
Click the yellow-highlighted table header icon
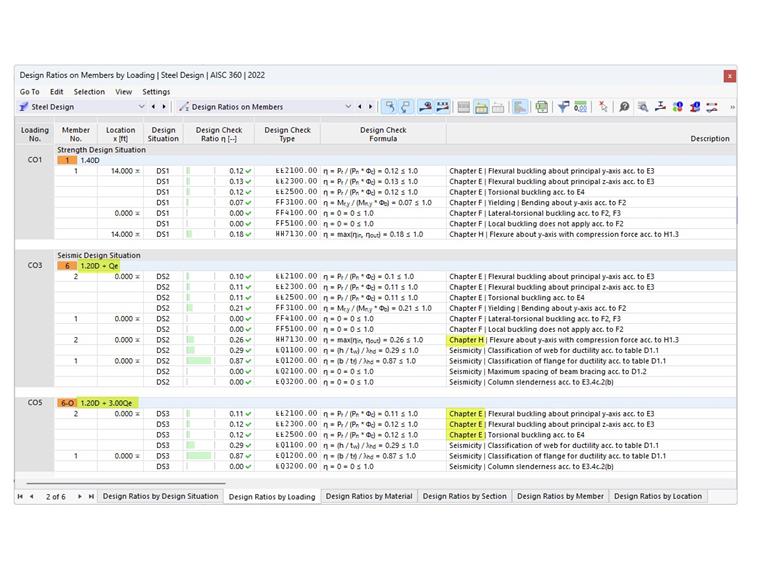point(481,107)
